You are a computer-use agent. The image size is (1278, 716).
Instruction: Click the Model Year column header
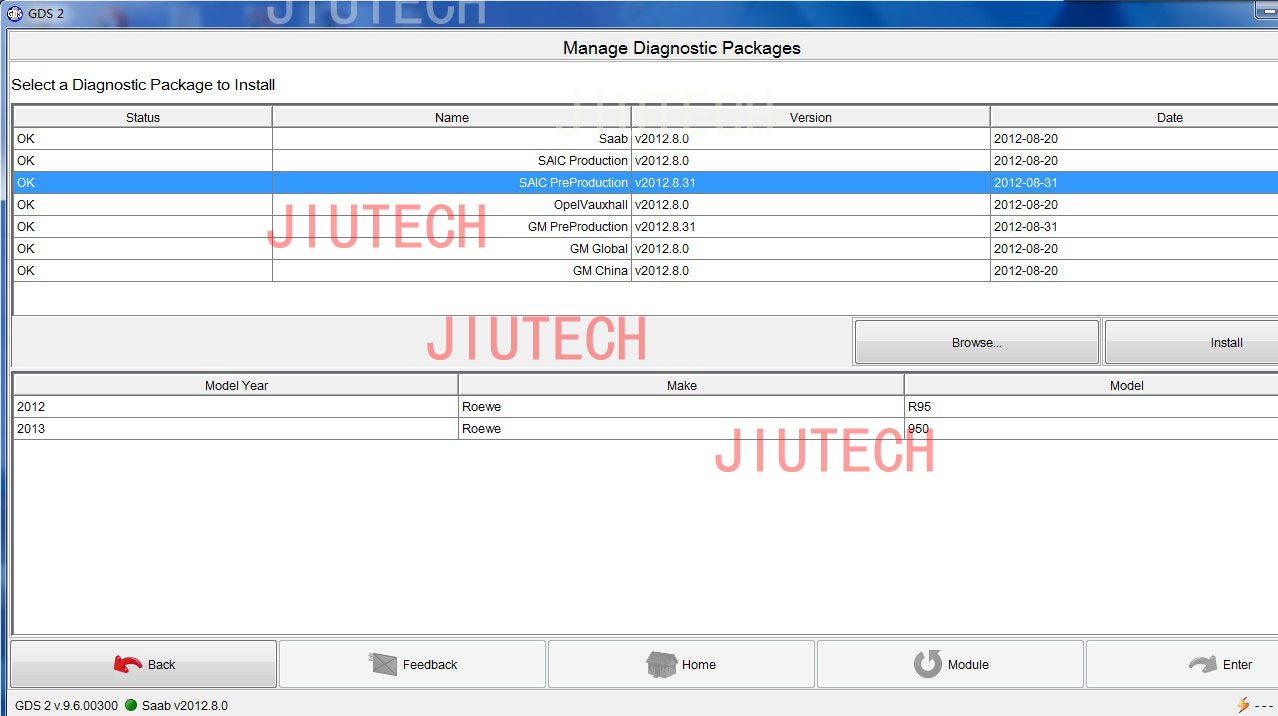click(236, 385)
